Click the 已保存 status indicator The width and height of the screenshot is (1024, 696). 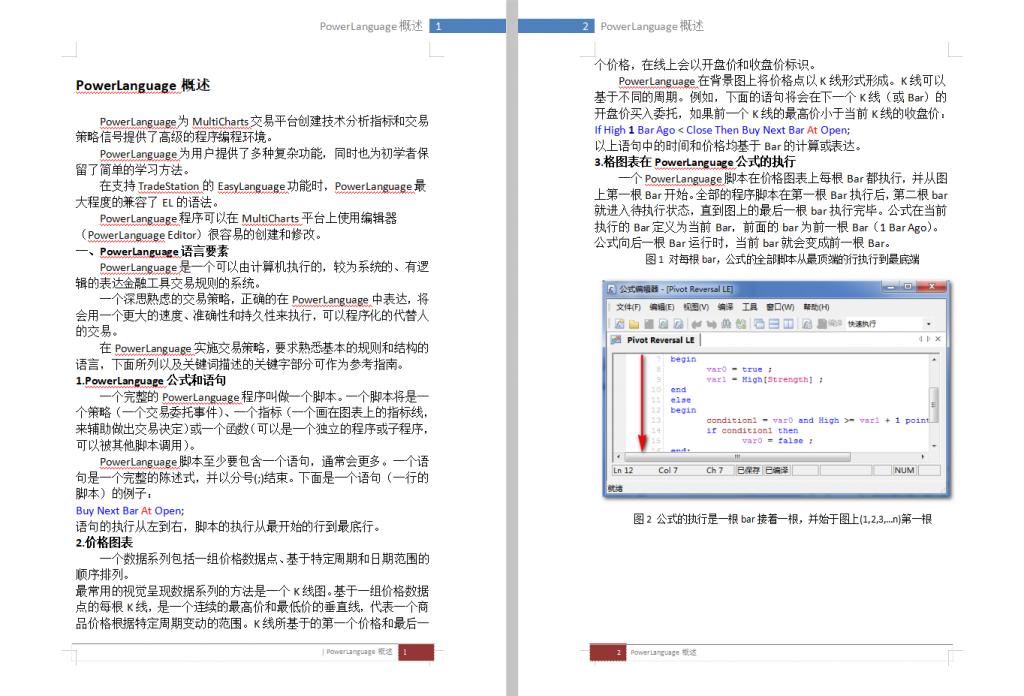click(x=749, y=470)
